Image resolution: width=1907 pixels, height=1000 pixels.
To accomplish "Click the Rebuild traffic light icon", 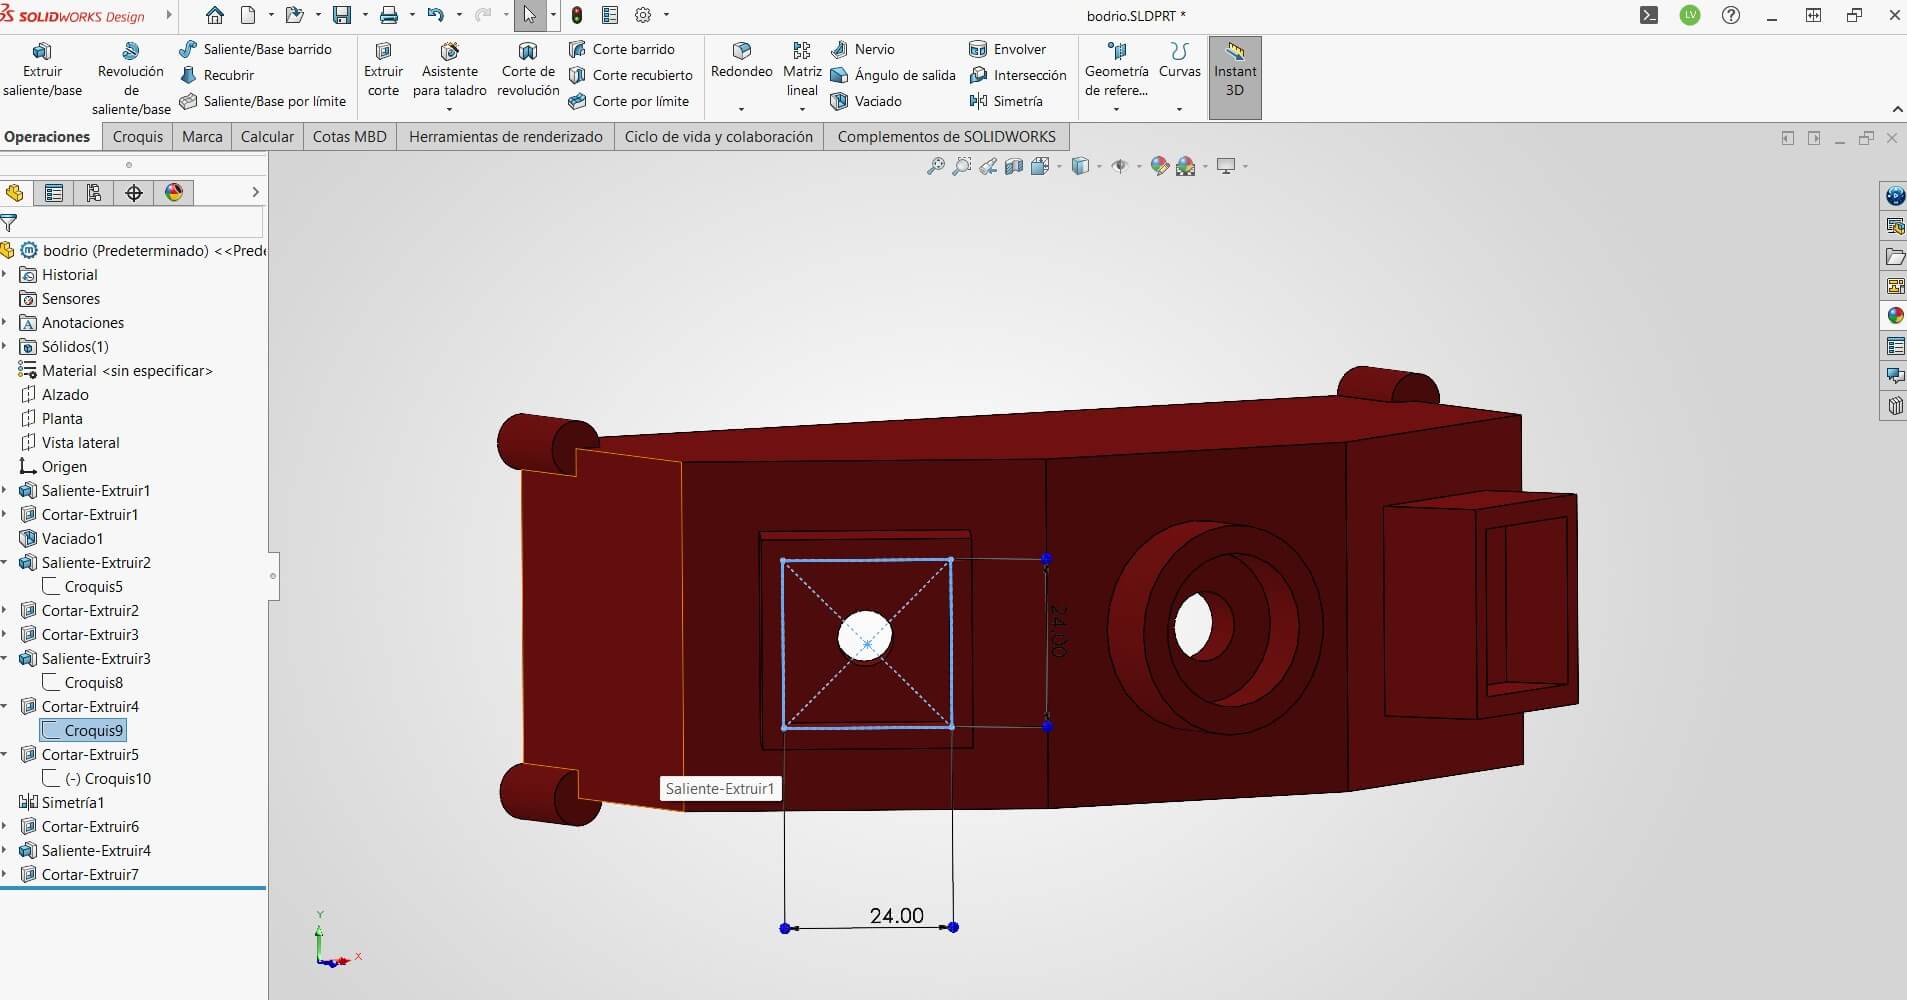I will click(x=577, y=15).
